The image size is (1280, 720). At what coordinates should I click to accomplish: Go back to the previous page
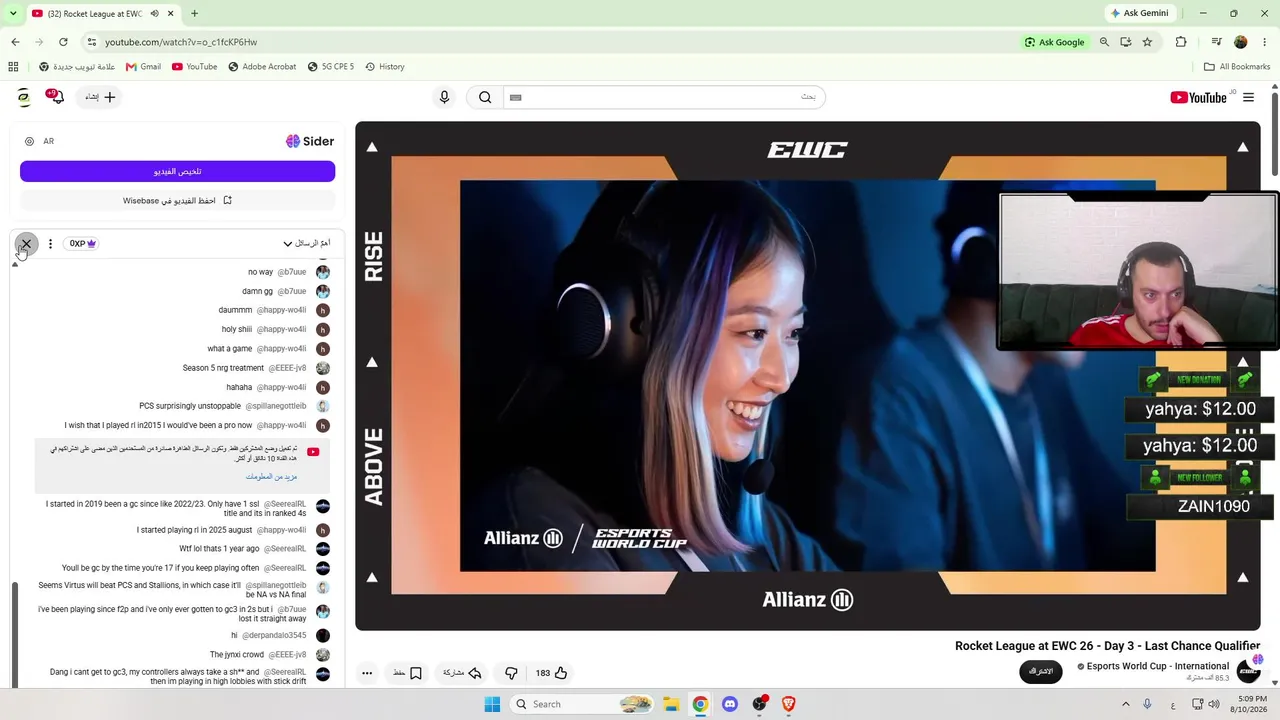[x=15, y=42]
